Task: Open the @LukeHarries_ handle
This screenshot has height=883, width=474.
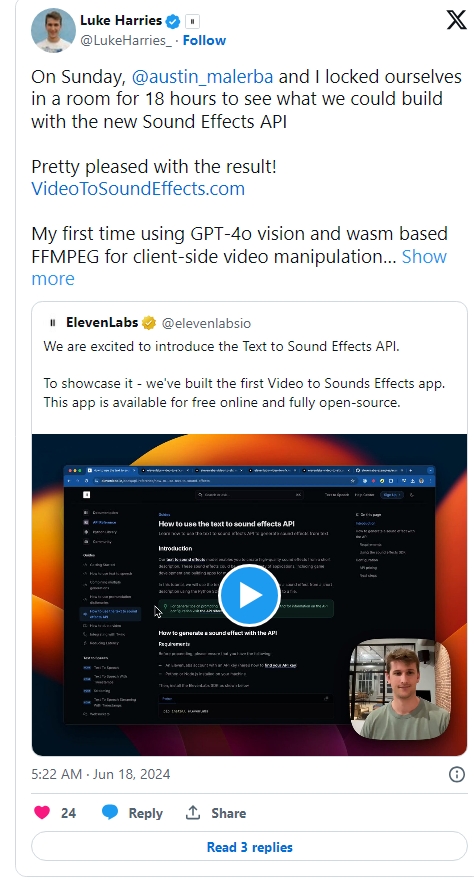Action: coord(126,41)
